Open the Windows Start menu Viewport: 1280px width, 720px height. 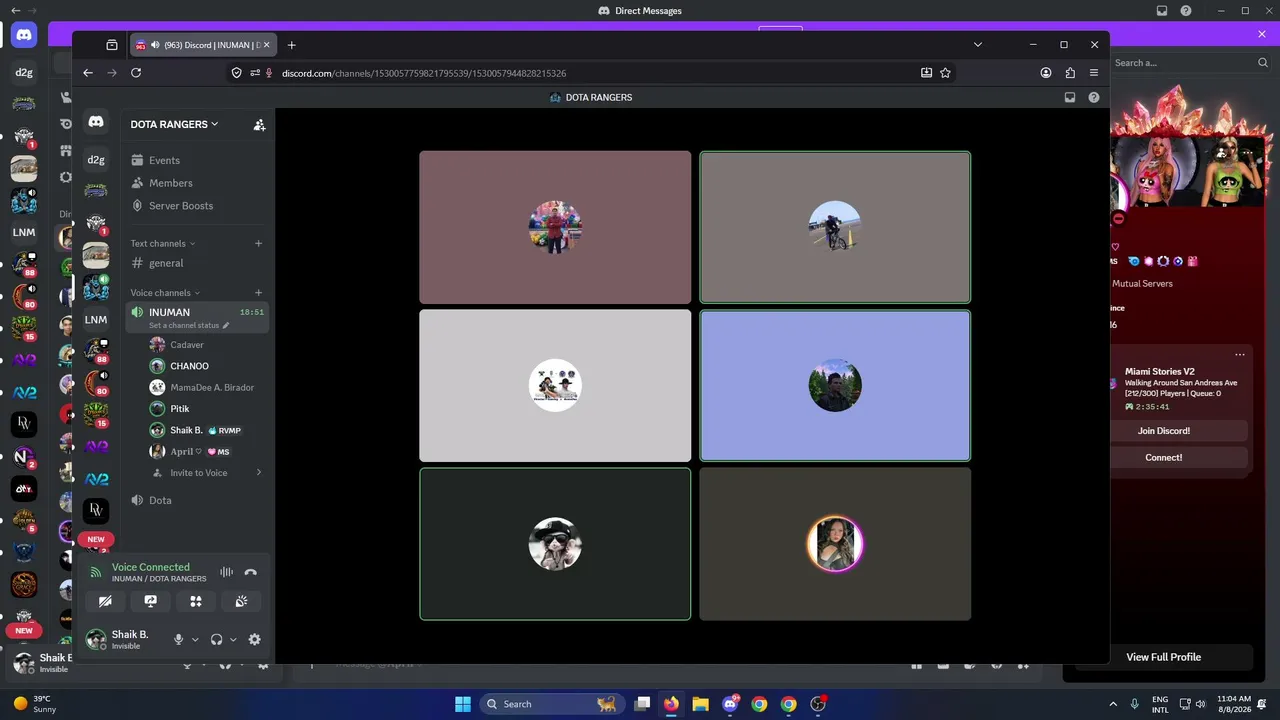(x=463, y=704)
